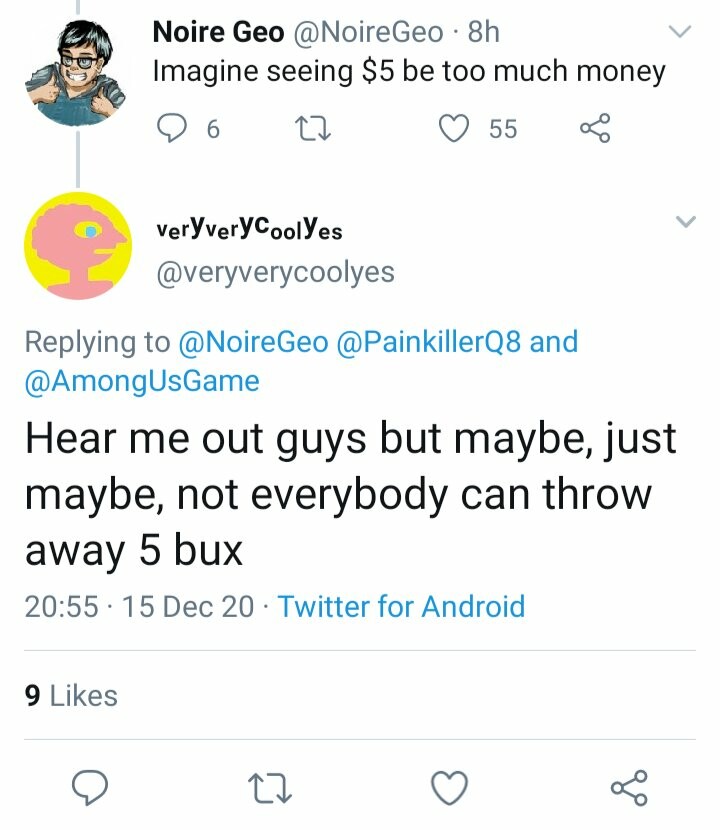Click the Noire Geo display name
This screenshot has width=720, height=830.
pyautogui.click(x=218, y=33)
